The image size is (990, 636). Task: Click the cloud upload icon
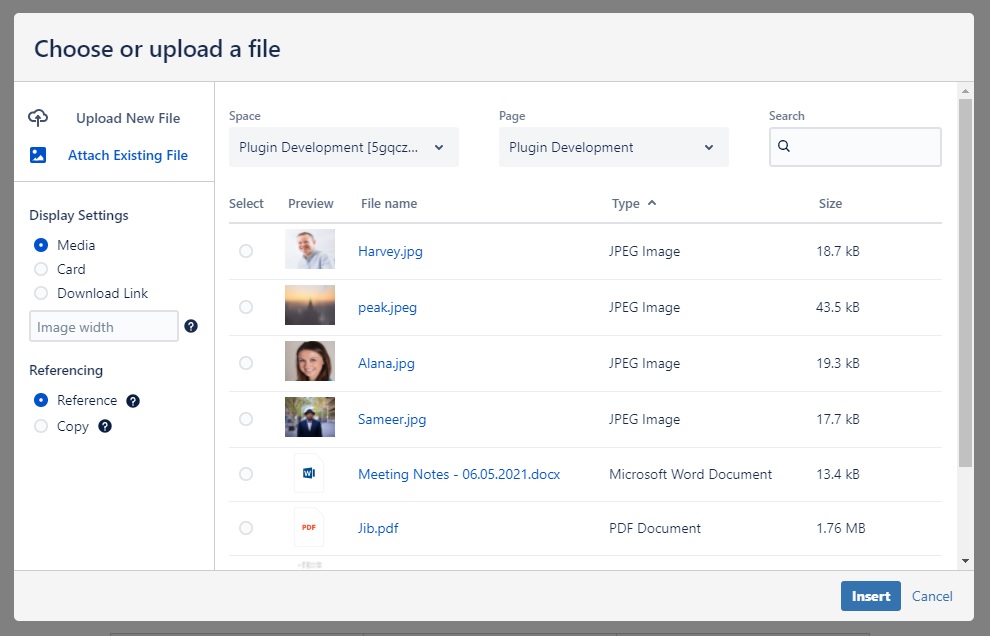(x=38, y=117)
